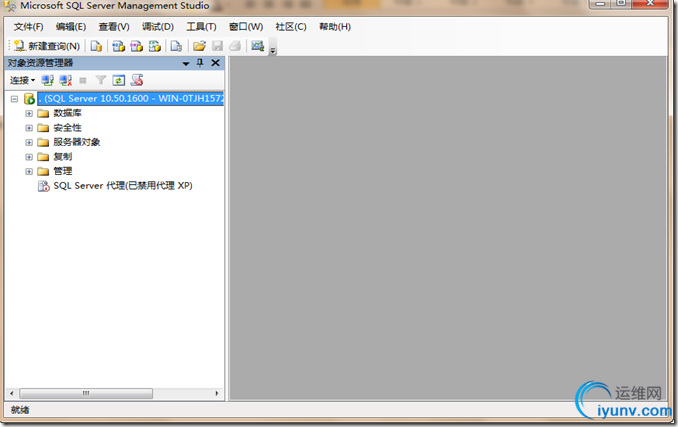Open the 窗口(W) menu
Viewport: 678px width, 427px height.
246,27
